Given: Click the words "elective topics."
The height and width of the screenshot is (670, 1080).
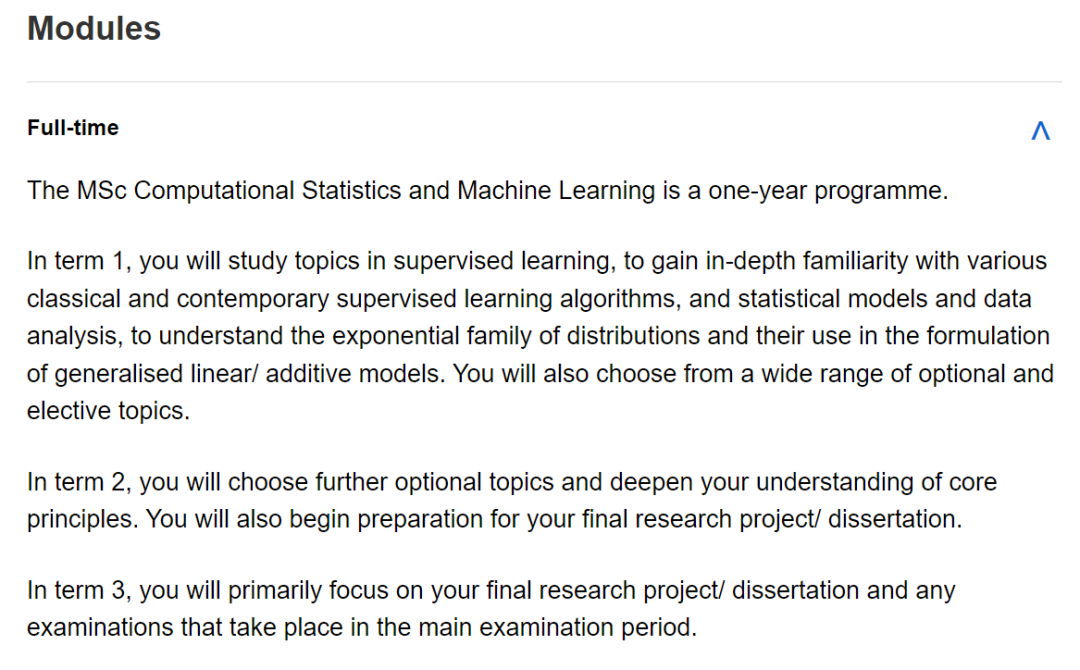Looking at the screenshot, I should click(108, 411).
